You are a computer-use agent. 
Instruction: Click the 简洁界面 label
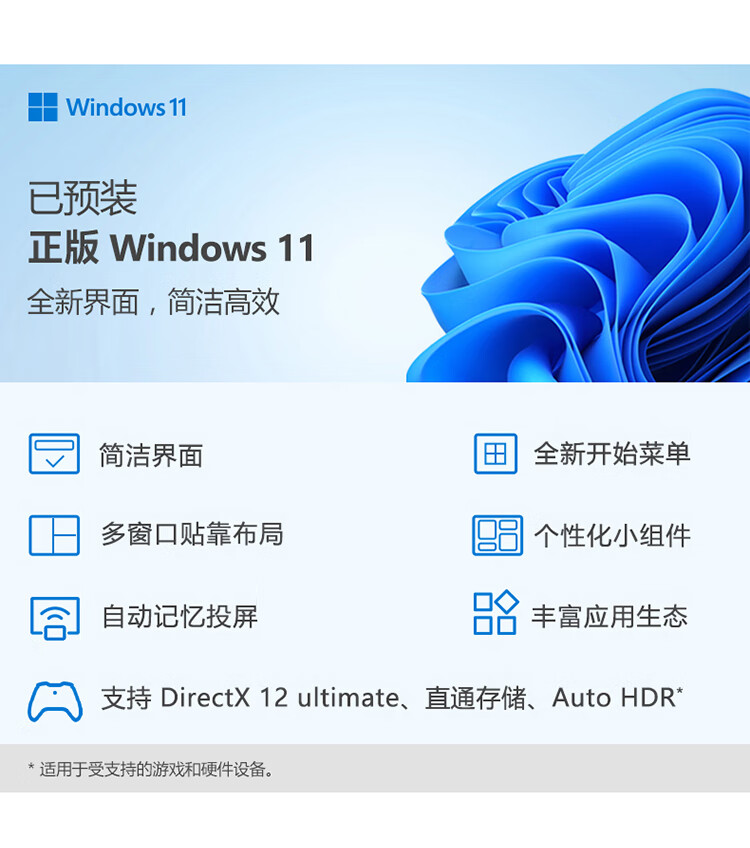point(151,455)
